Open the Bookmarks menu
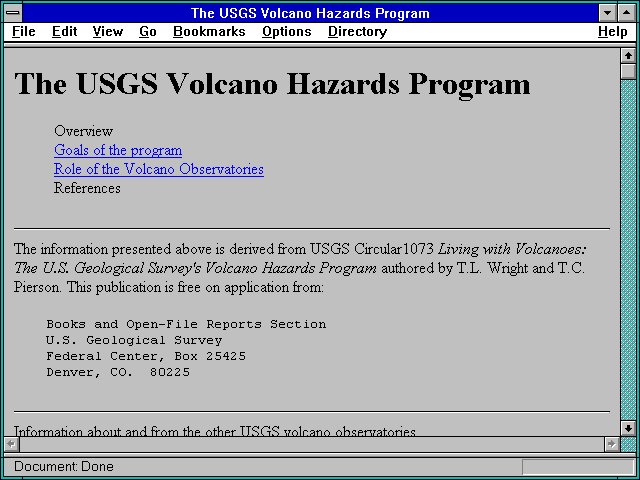 [209, 31]
